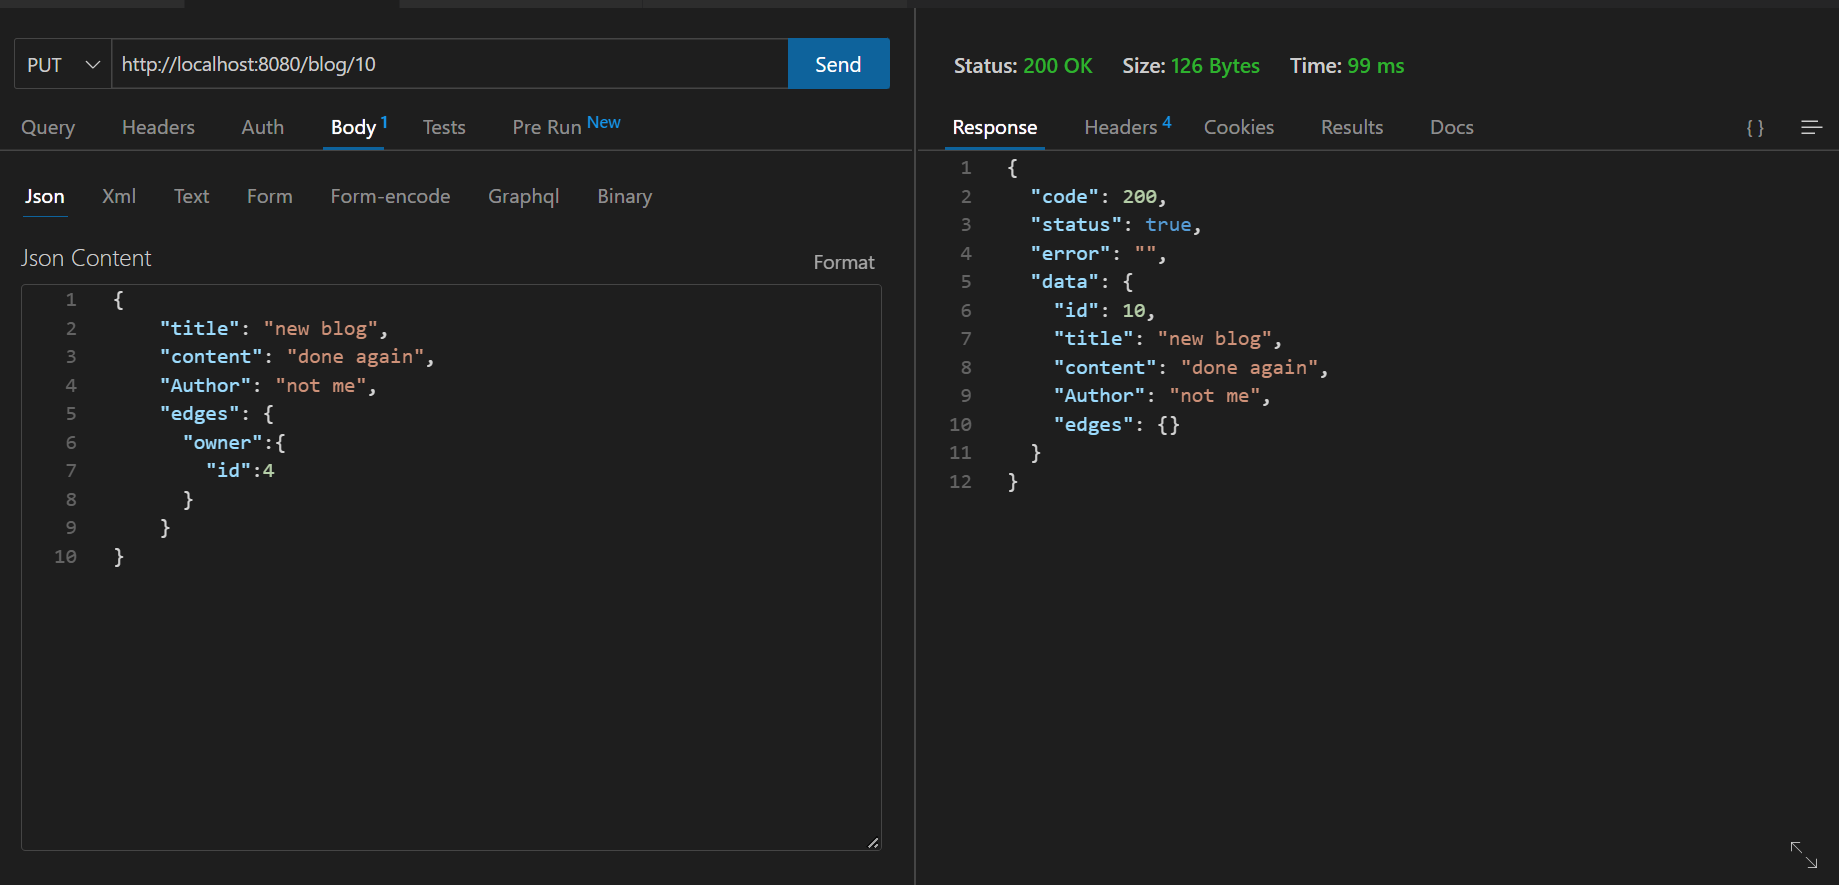Image resolution: width=1839 pixels, height=885 pixels.
Task: Click the "title": "new blog" request line
Action: pyautogui.click(x=273, y=328)
